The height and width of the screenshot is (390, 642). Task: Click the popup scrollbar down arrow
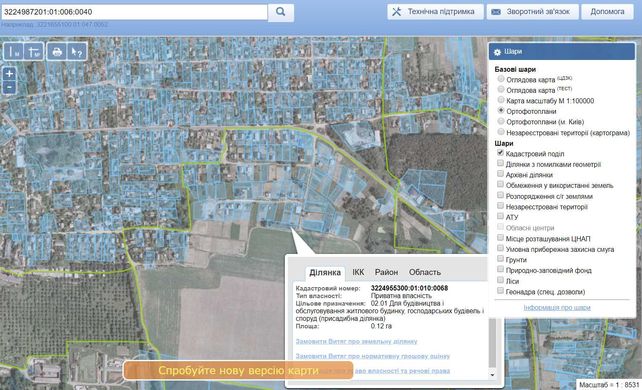pyautogui.click(x=493, y=374)
